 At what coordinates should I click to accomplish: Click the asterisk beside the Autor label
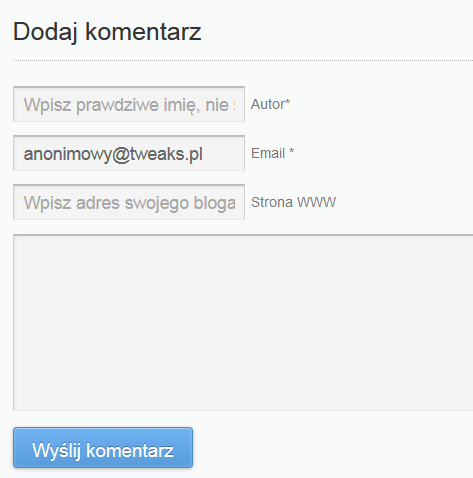coord(288,101)
